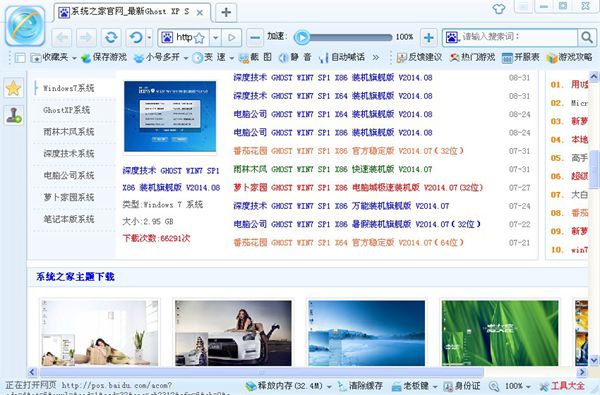The image size is (600, 395).
Task: Click 自动喊话 toolbar item
Action: [341, 57]
